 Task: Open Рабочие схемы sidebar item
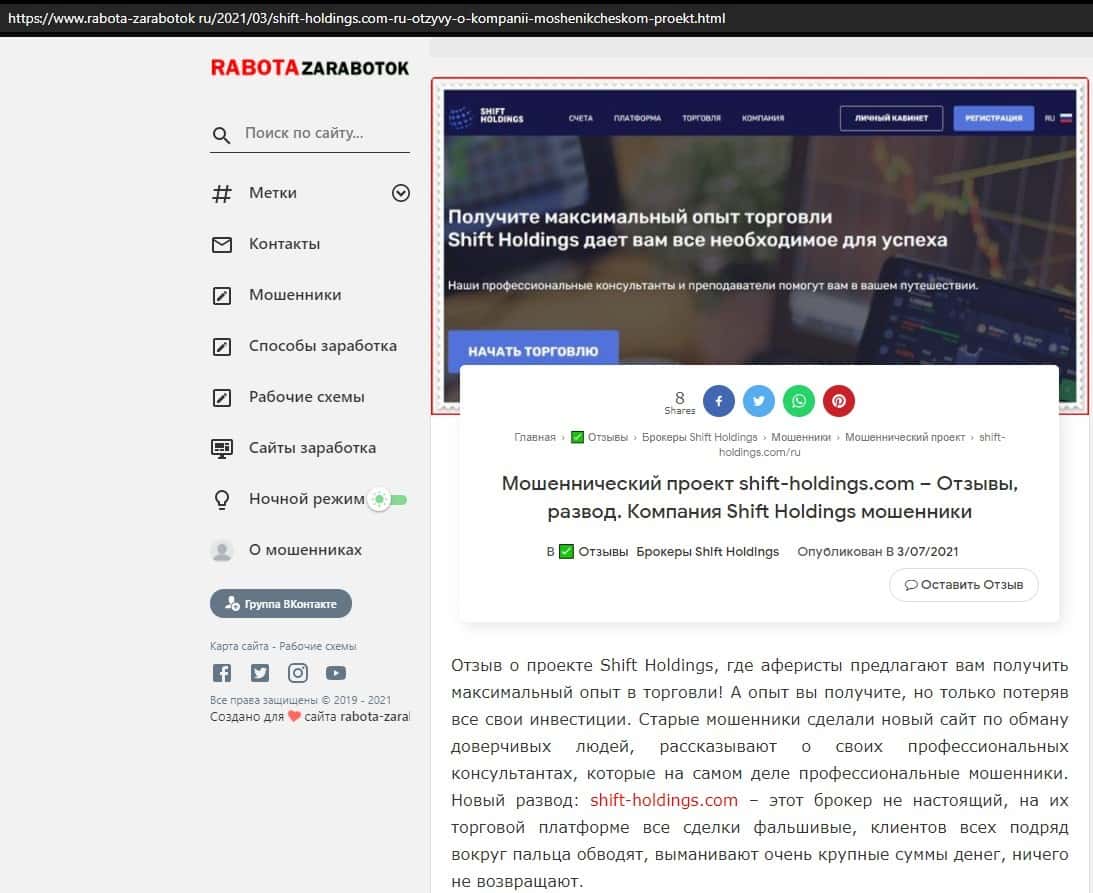point(307,397)
